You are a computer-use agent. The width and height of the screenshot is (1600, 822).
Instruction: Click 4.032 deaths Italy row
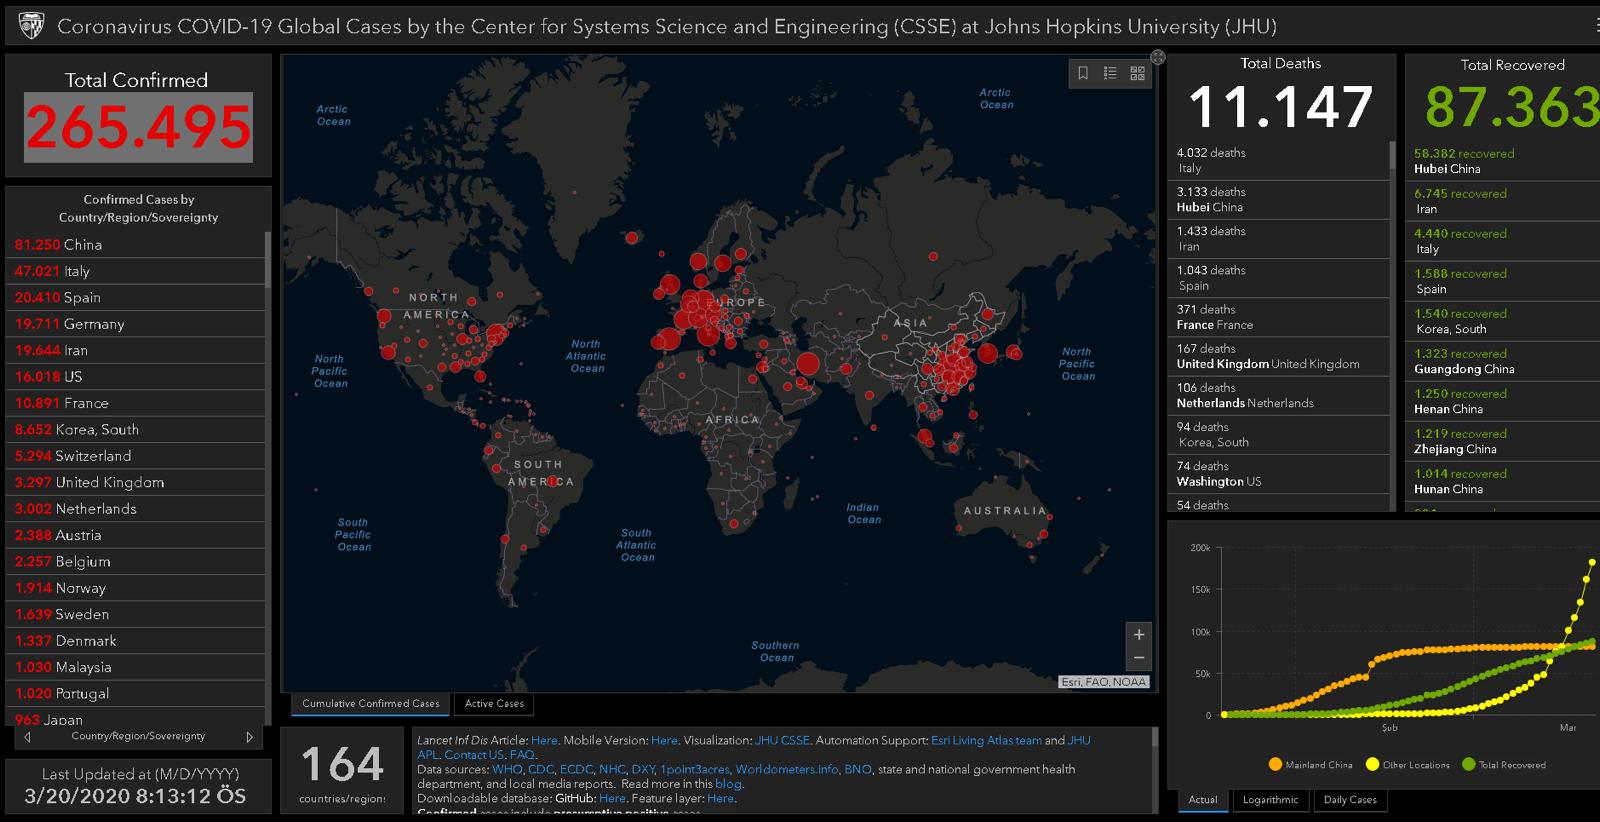point(1279,161)
